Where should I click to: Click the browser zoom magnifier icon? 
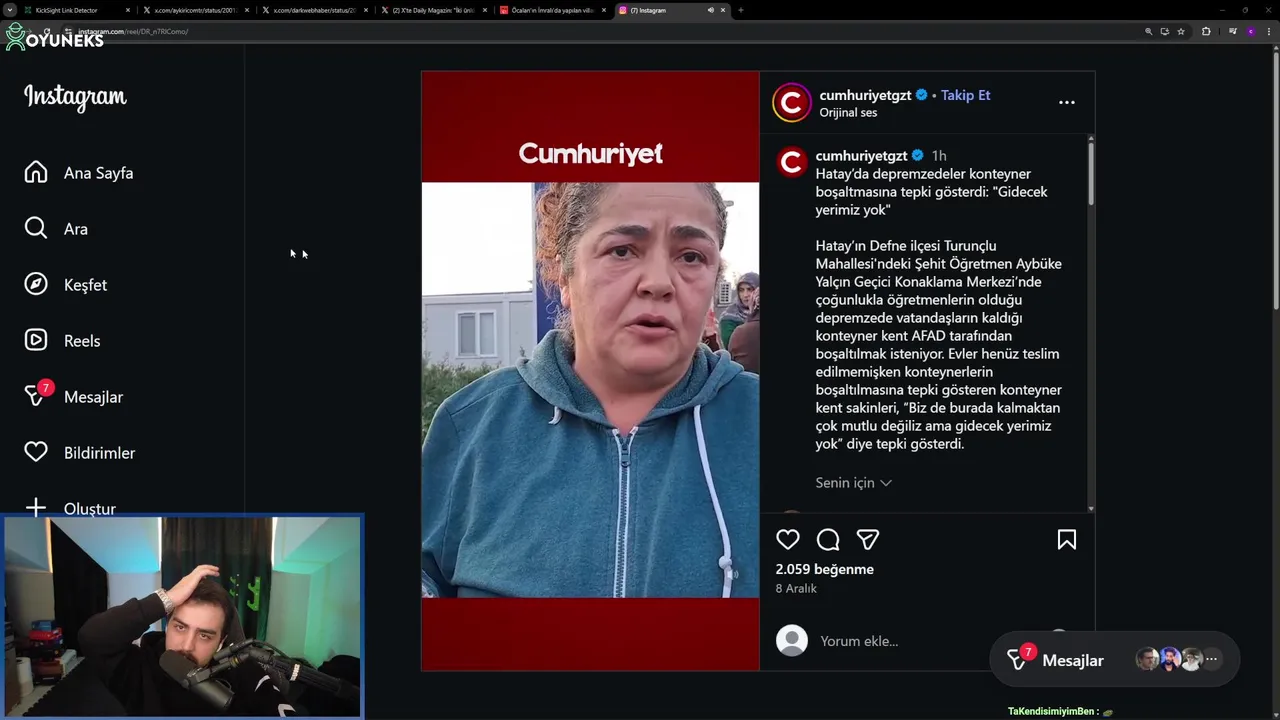[x=1149, y=31]
